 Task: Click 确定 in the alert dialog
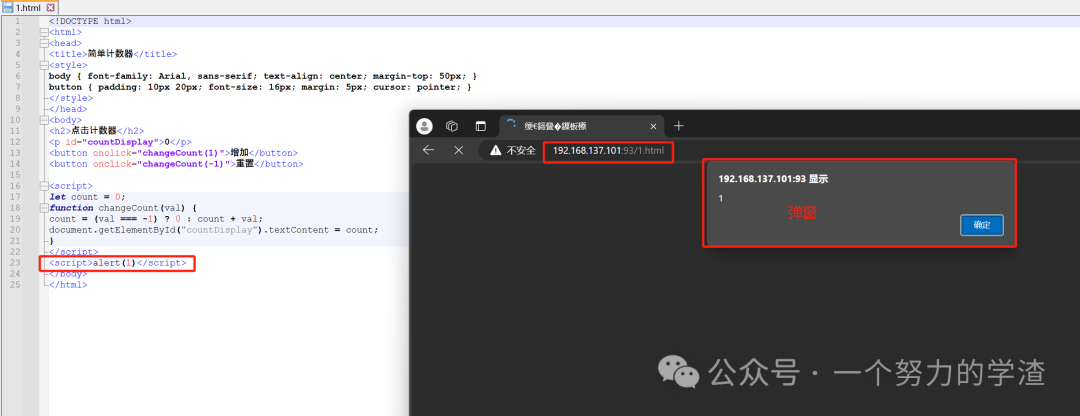tap(982, 225)
